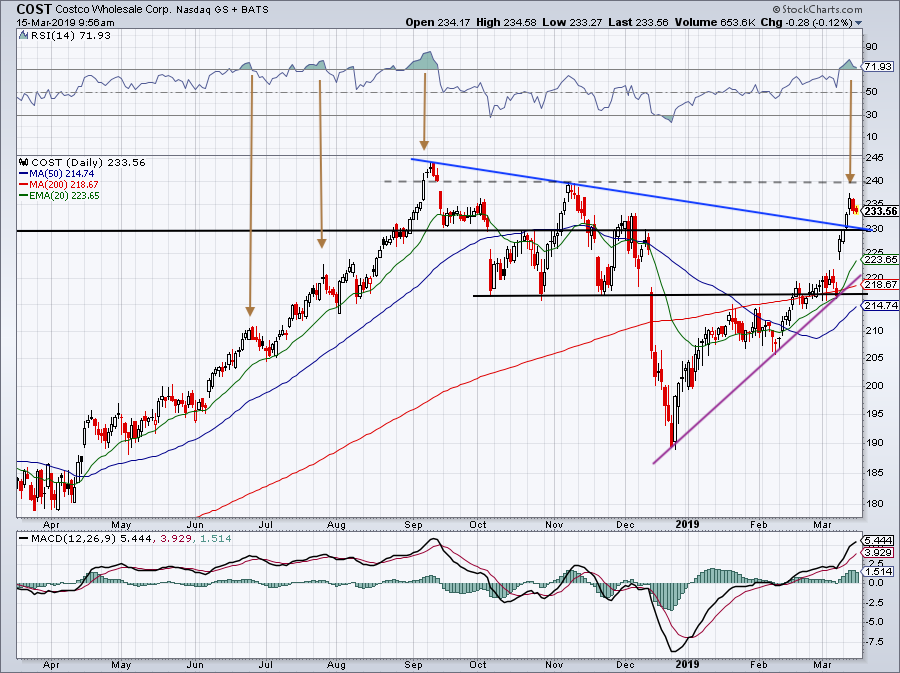Click the Volume 653.6K value
900x673 pixels.
[x=715, y=22]
